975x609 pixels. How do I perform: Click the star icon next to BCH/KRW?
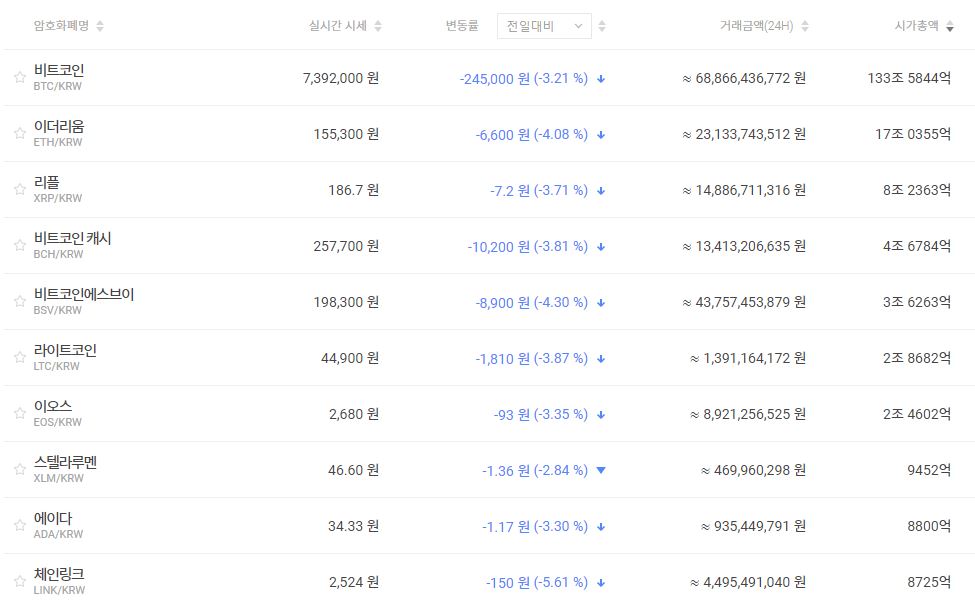19,246
